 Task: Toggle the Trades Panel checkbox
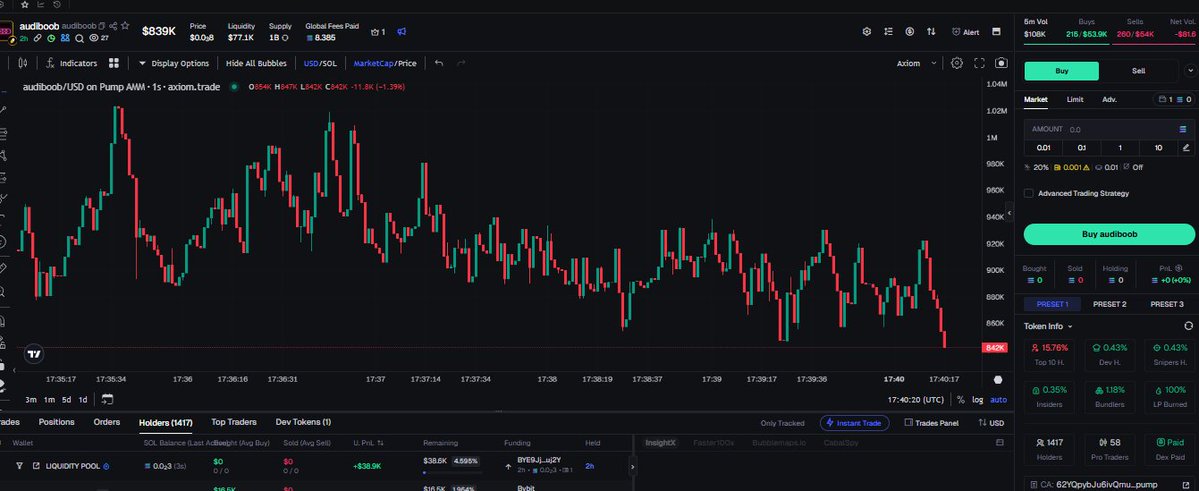[931, 423]
